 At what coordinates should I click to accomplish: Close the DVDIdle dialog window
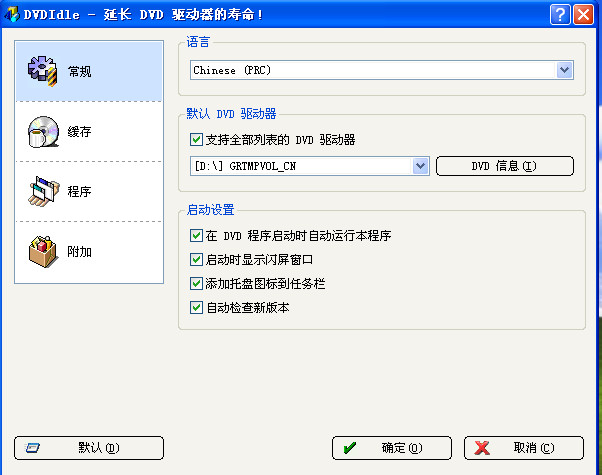[x=584, y=15]
